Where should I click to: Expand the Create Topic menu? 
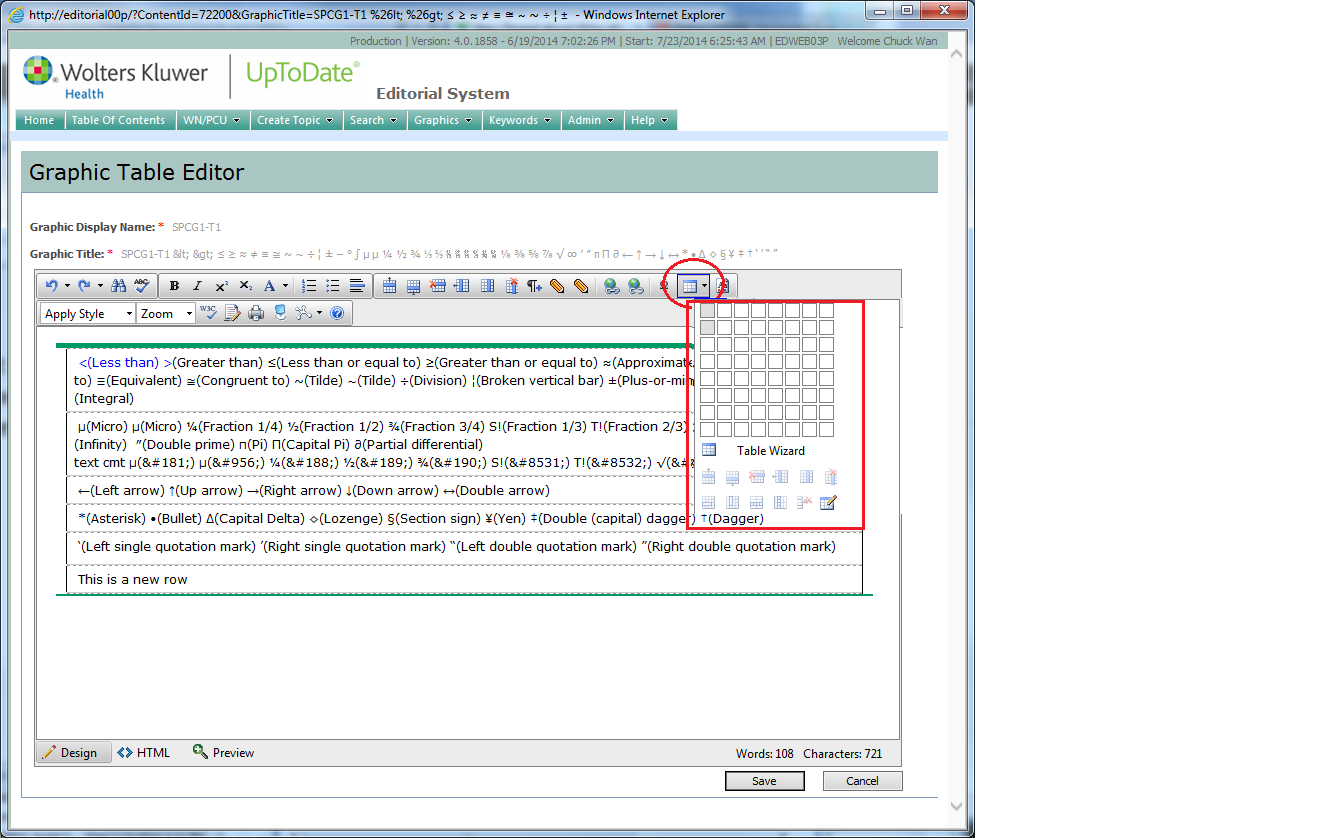[x=296, y=120]
